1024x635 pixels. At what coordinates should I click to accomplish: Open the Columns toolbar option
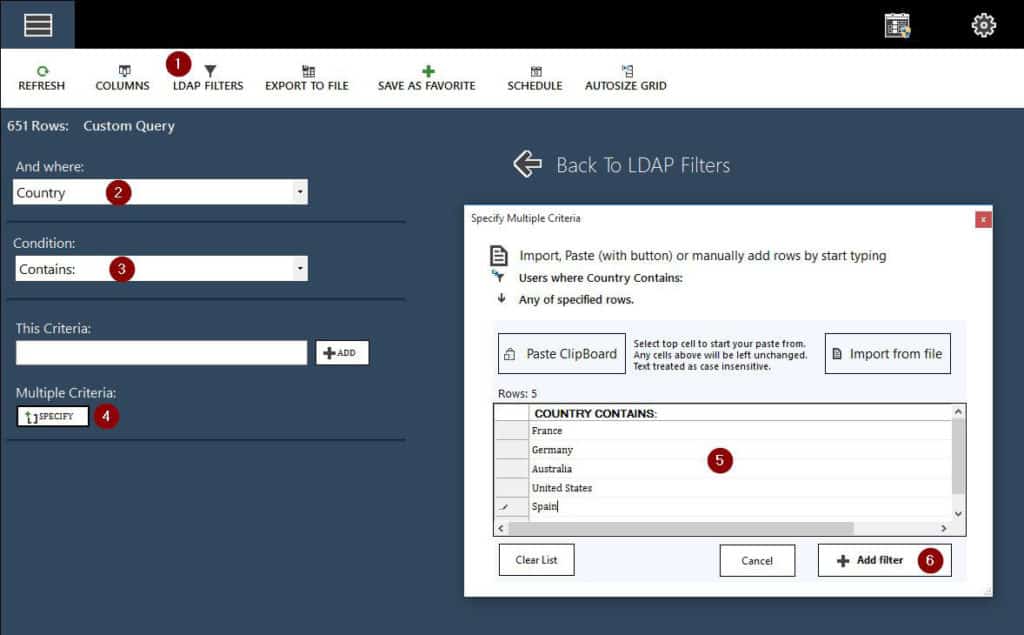(x=123, y=78)
